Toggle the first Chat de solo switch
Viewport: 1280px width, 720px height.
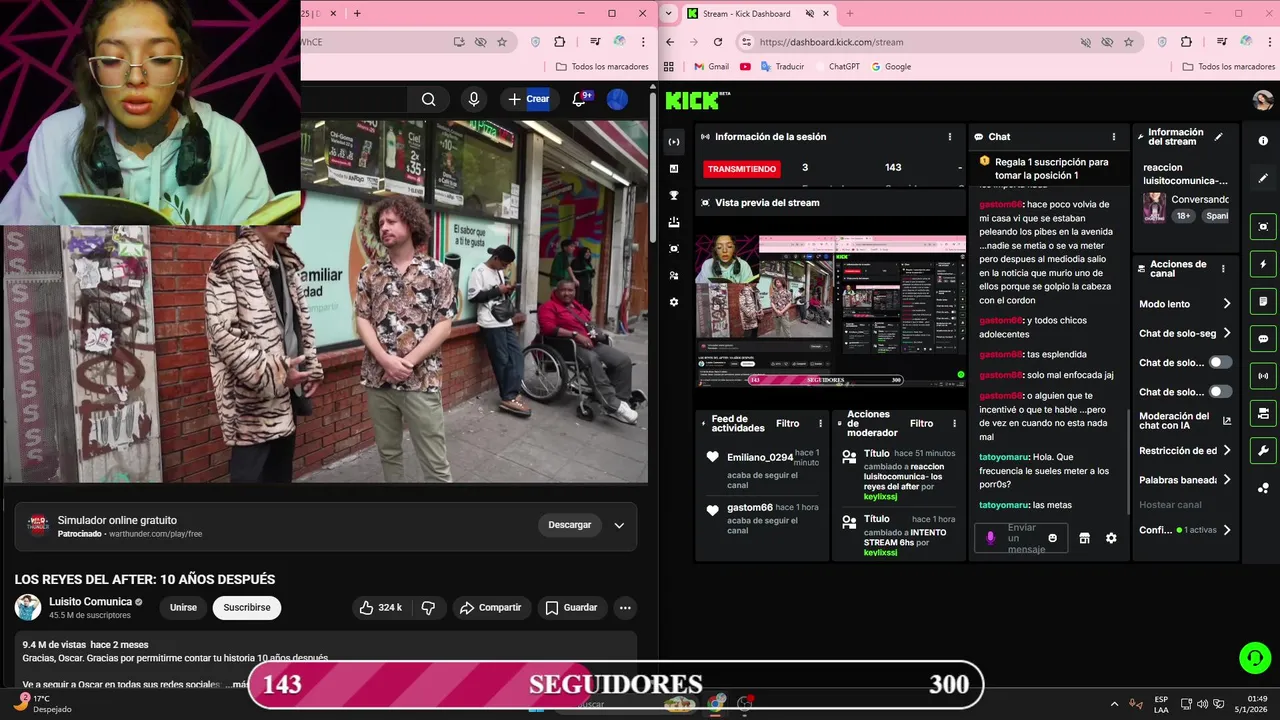tap(1220, 362)
